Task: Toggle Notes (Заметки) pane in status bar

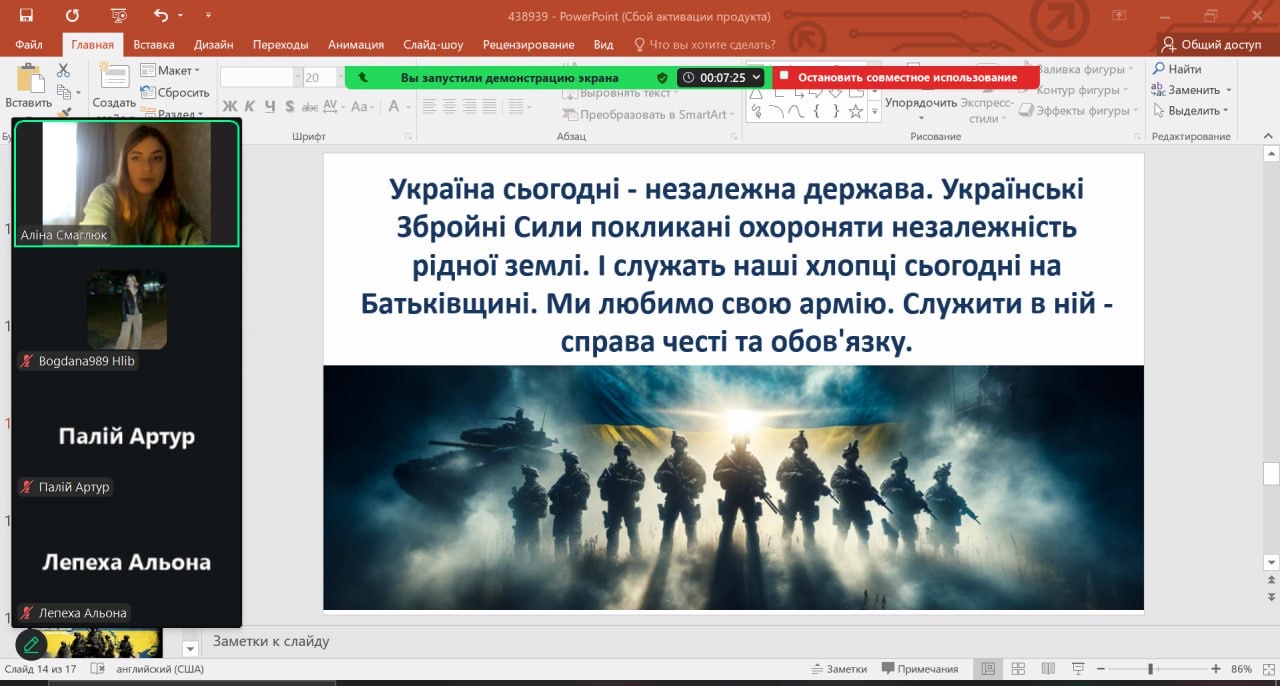Action: click(838, 668)
